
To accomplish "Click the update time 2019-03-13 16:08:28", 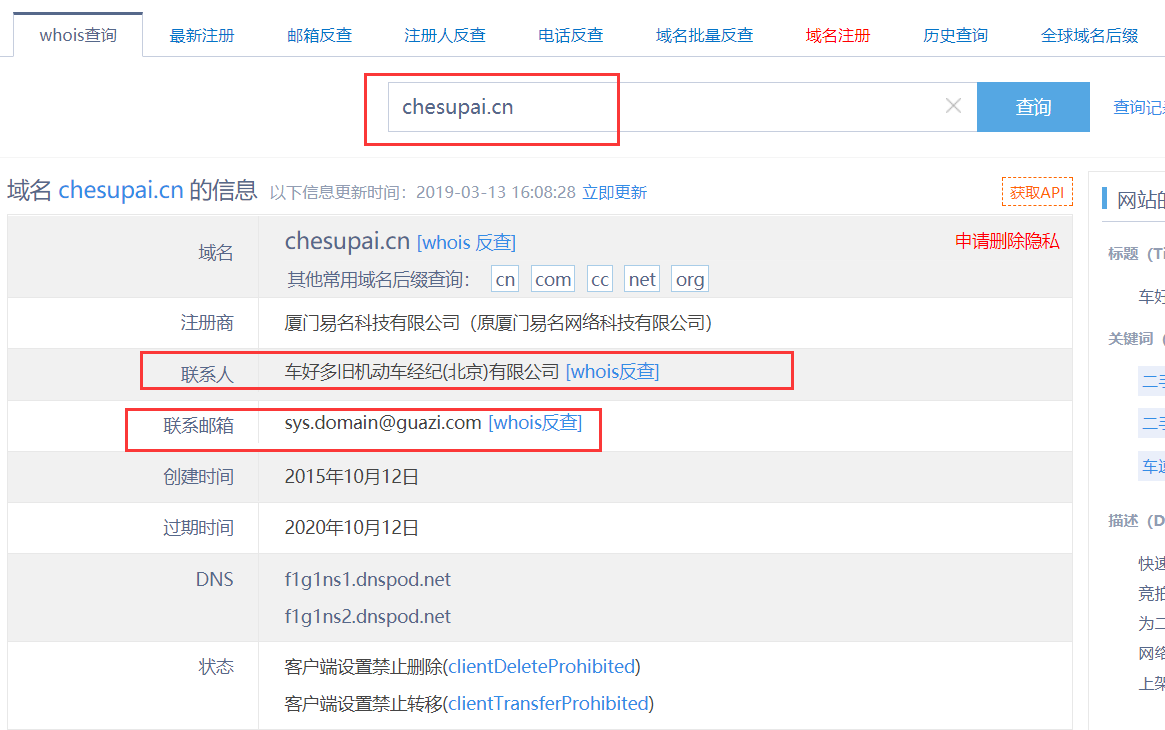I will click(496, 192).
